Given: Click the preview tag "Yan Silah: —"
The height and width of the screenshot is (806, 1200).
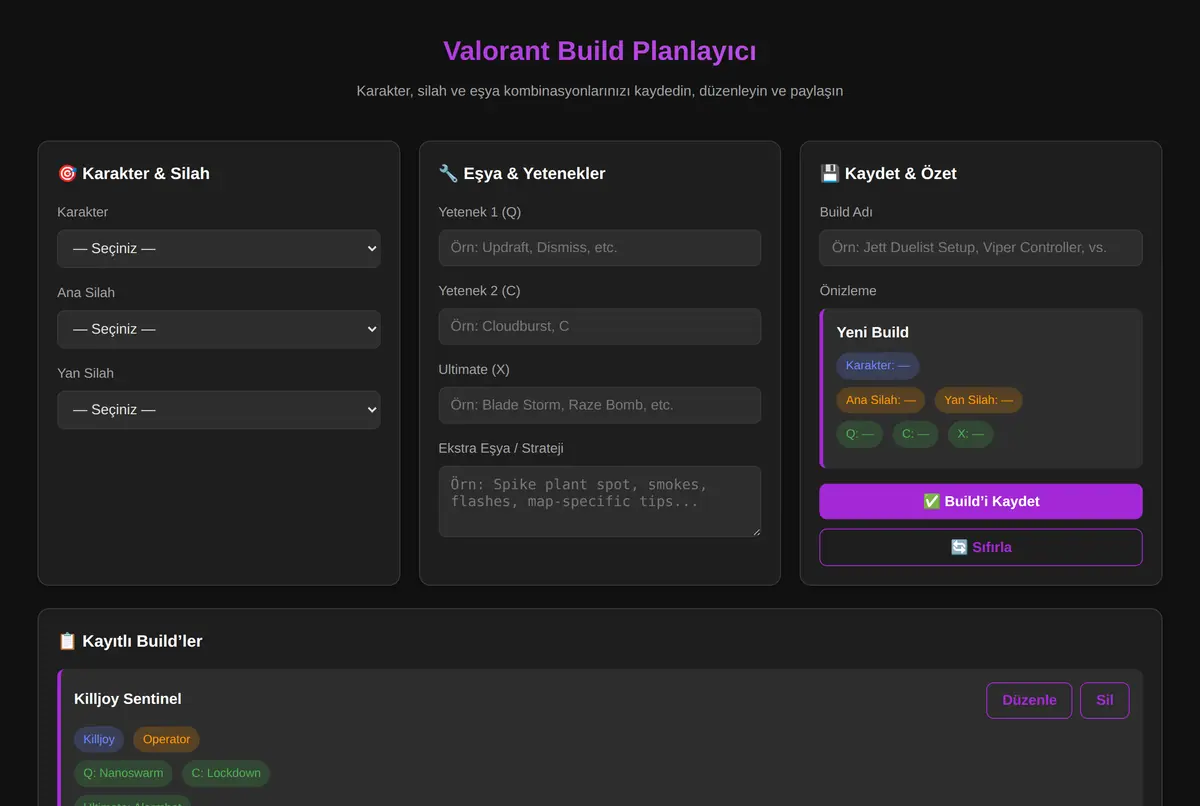Looking at the screenshot, I should 978,400.
